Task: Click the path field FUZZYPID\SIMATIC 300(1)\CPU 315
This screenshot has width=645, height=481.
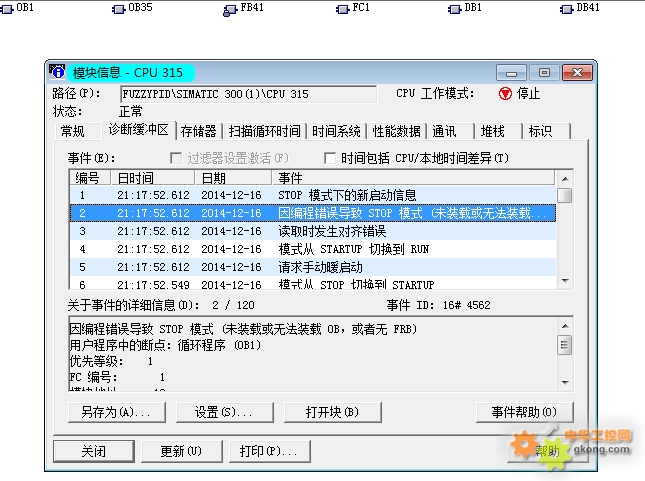Action: point(248,94)
